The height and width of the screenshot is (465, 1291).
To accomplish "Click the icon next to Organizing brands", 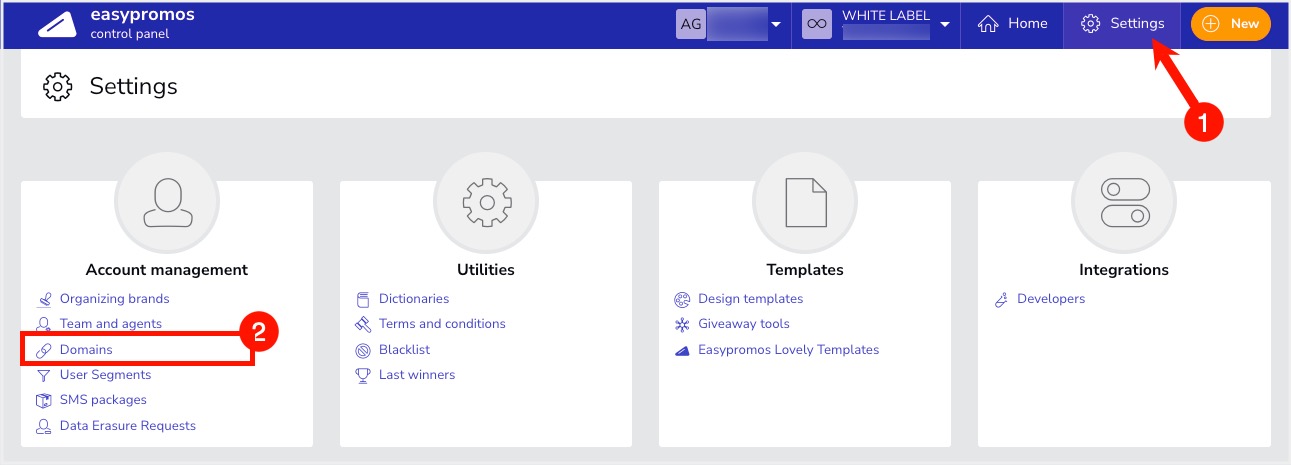I will [43, 299].
